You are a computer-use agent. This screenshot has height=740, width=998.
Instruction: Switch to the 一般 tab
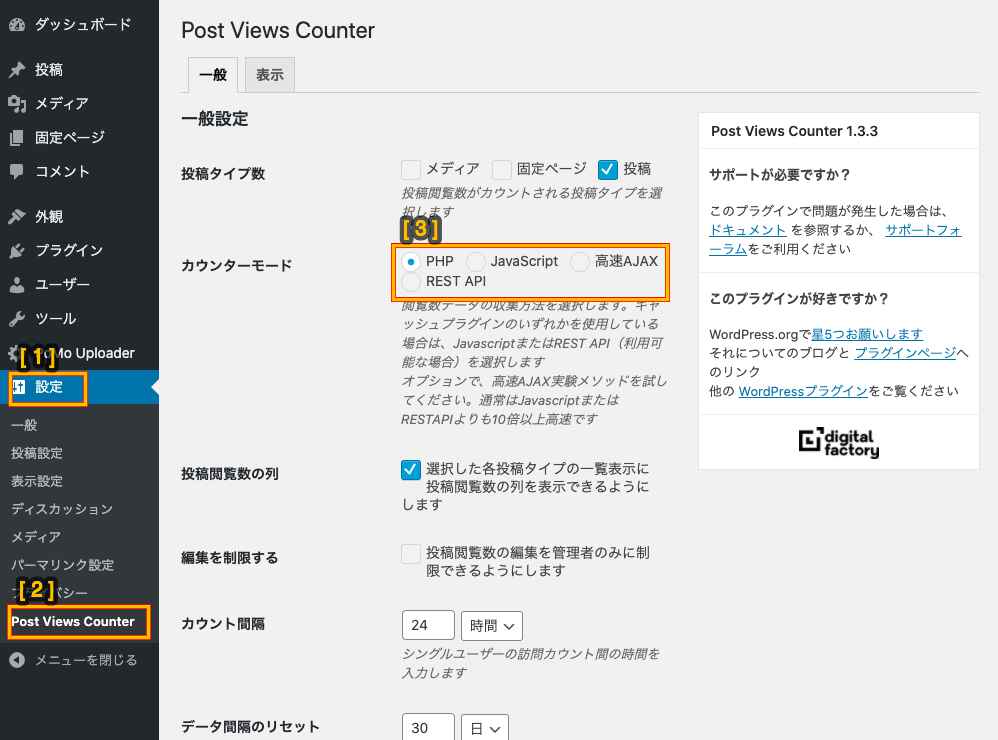coord(213,75)
